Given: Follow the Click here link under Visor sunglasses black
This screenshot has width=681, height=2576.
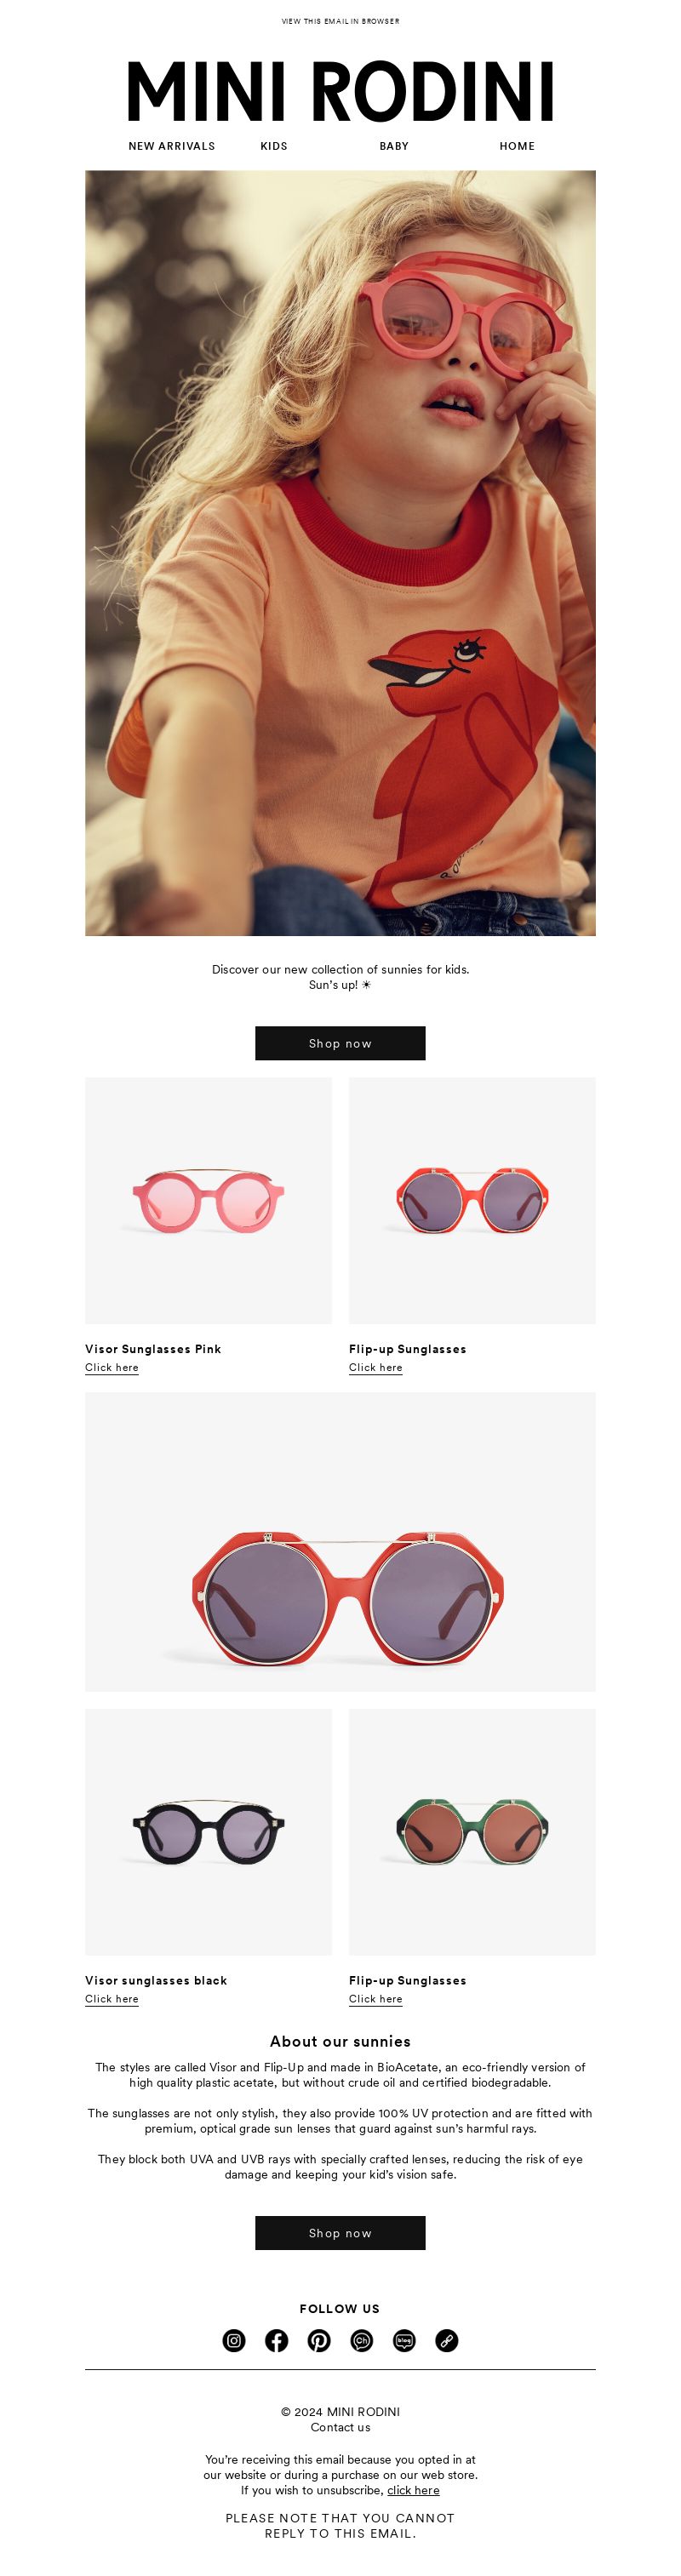Looking at the screenshot, I should coord(112,1998).
